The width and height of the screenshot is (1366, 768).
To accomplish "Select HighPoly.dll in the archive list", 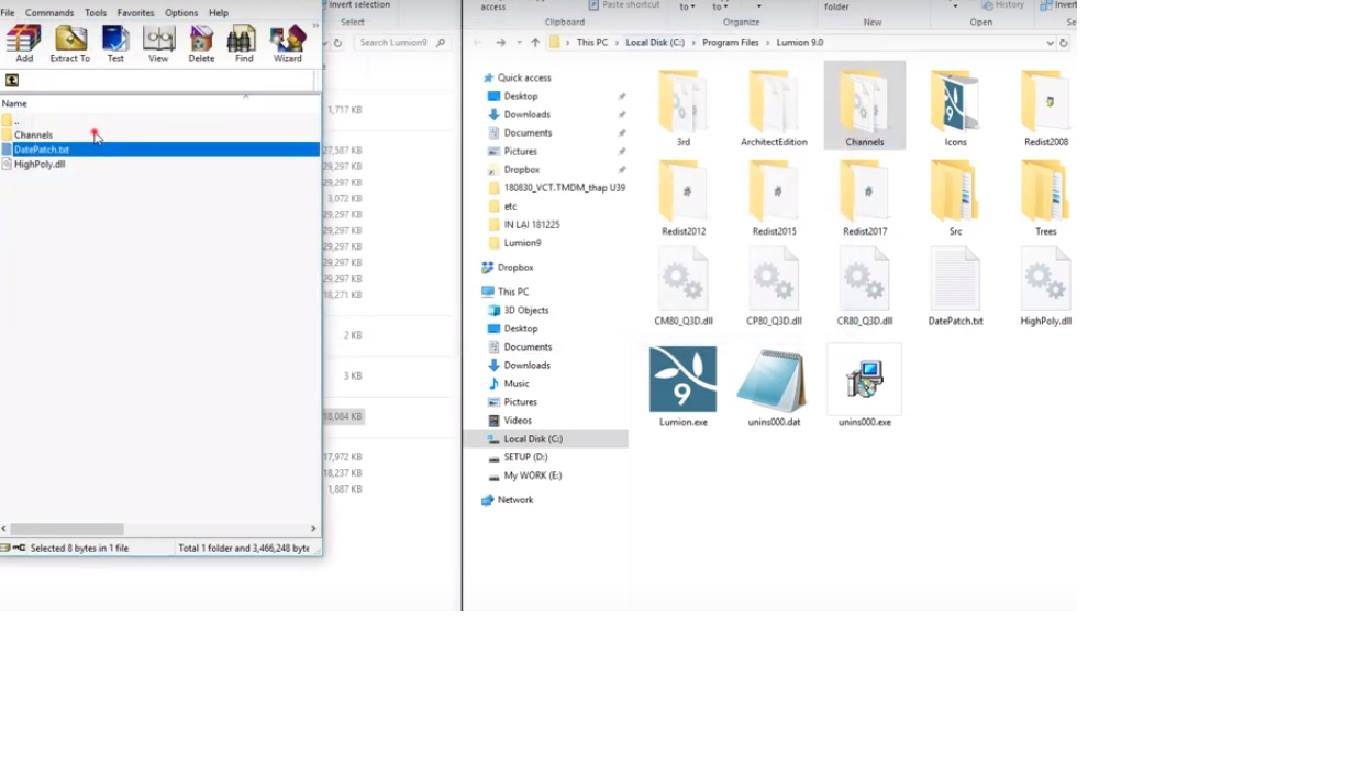I will click(40, 164).
